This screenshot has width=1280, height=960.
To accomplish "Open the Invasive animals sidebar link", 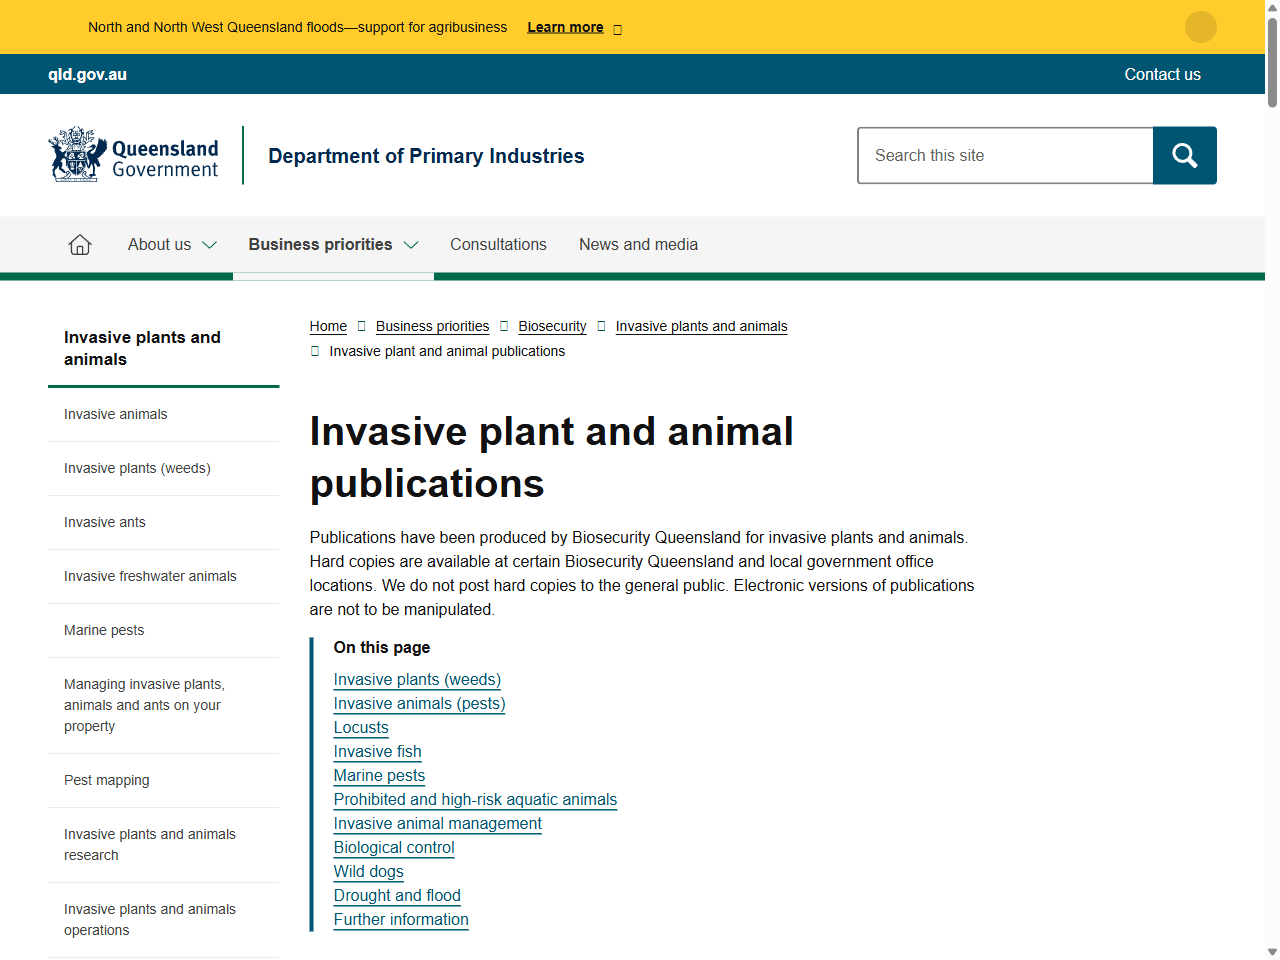I will 115,414.
